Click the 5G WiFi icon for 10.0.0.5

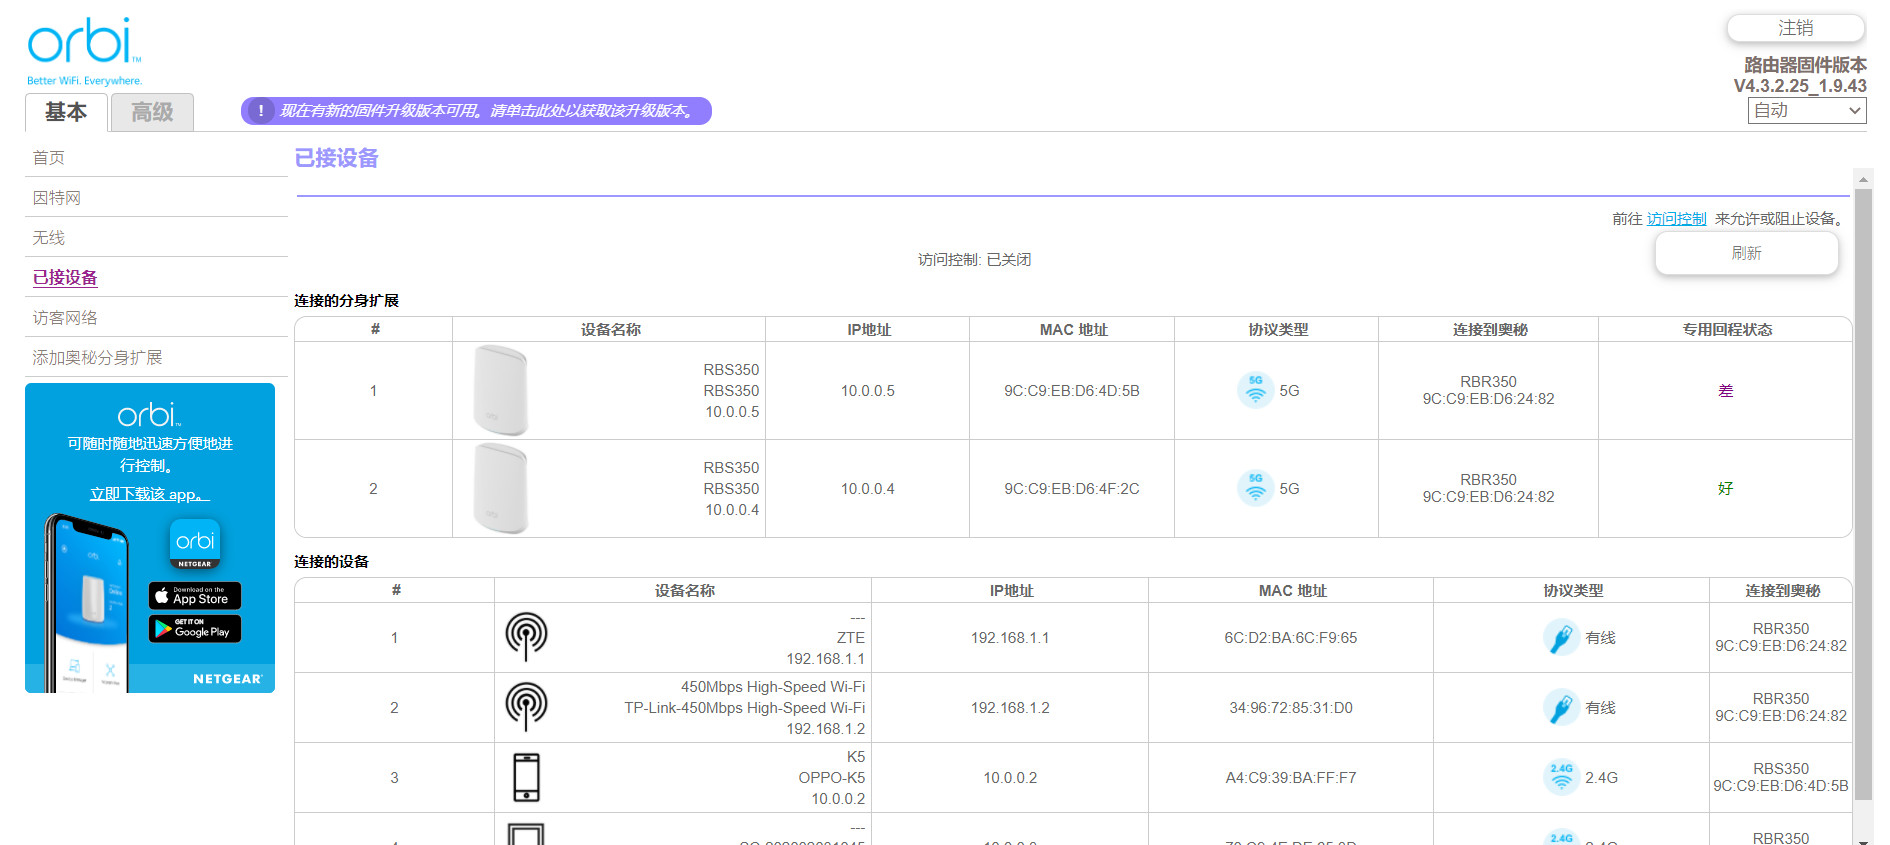tap(1255, 390)
